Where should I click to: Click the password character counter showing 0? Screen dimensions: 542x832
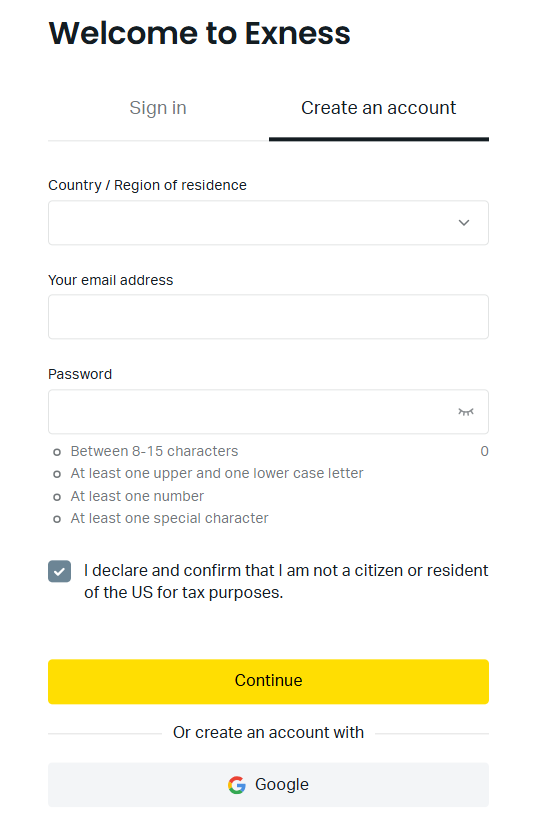click(484, 452)
